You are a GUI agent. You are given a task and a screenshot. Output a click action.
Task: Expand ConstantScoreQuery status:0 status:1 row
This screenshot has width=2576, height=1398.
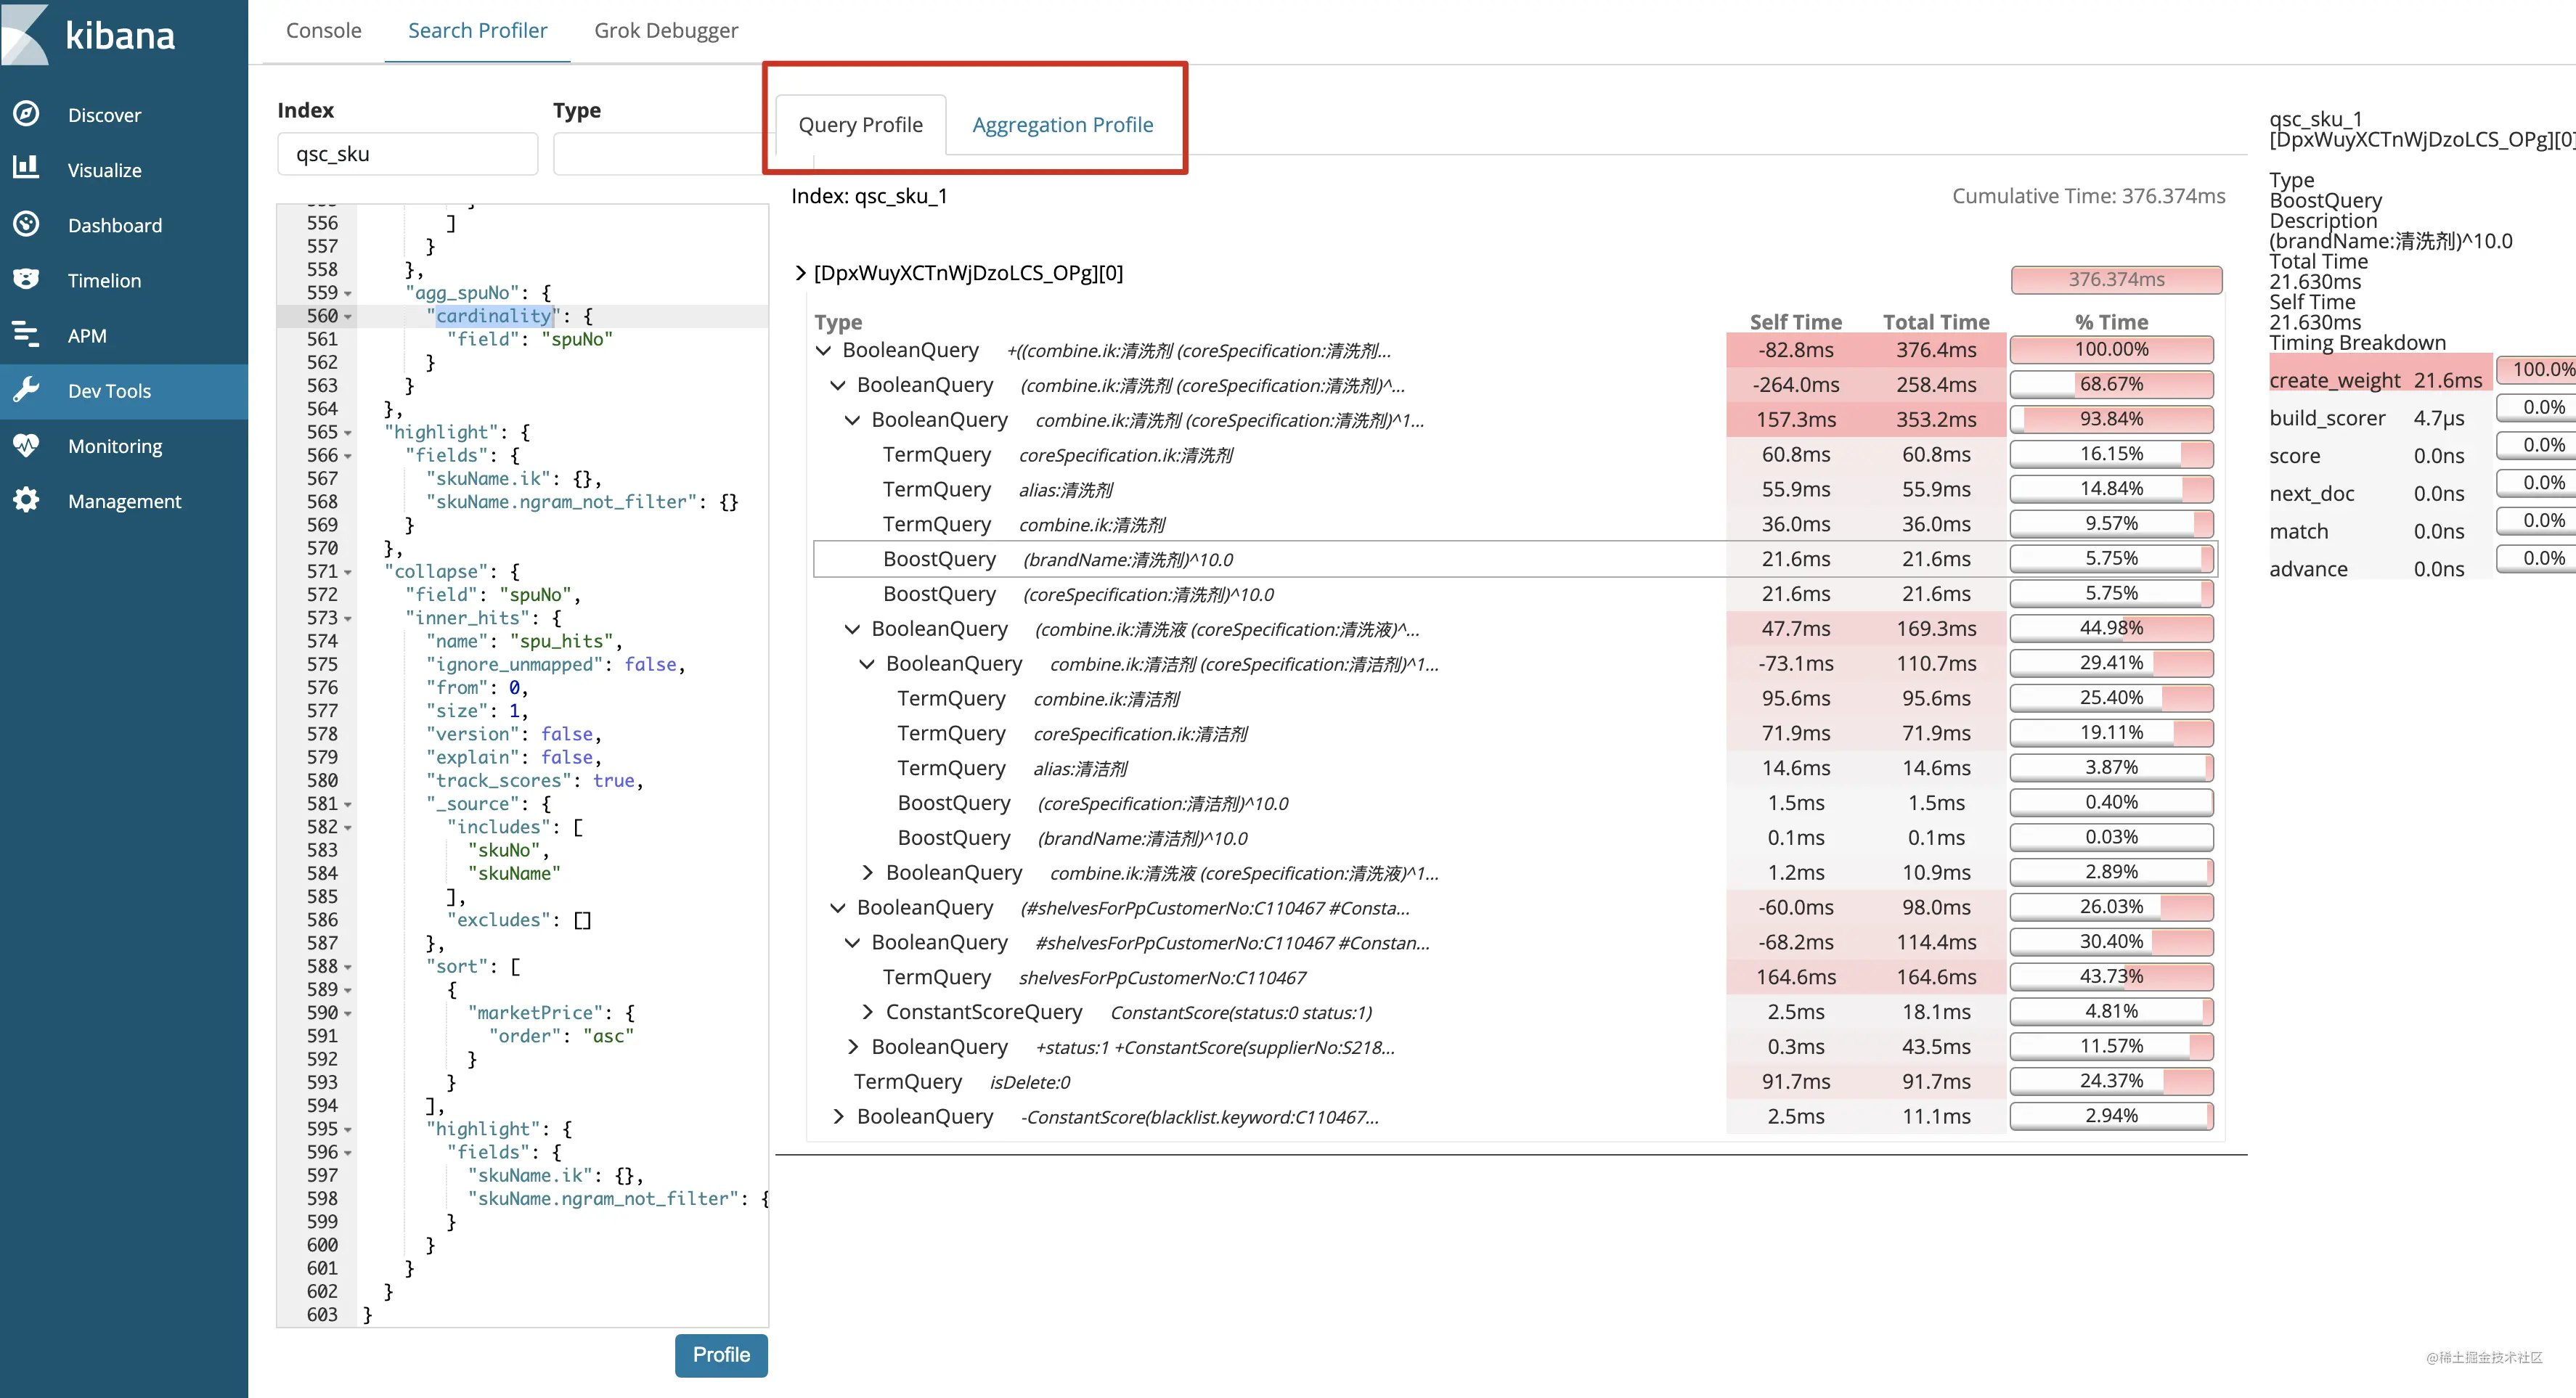867,1012
